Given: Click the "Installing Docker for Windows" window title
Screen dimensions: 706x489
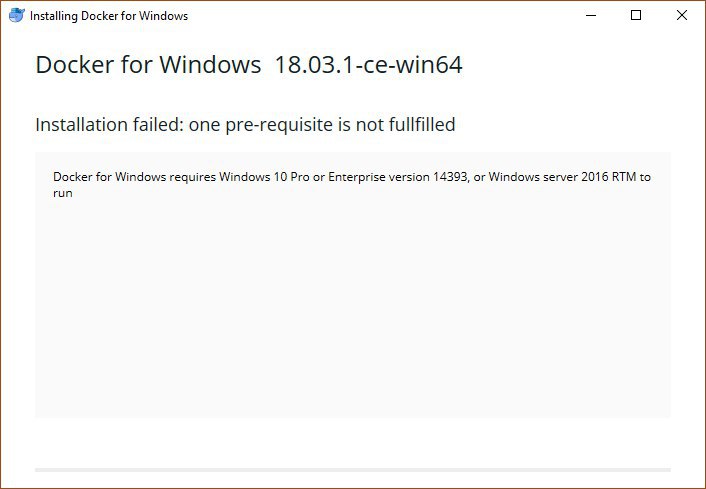Looking at the screenshot, I should tap(108, 16).
